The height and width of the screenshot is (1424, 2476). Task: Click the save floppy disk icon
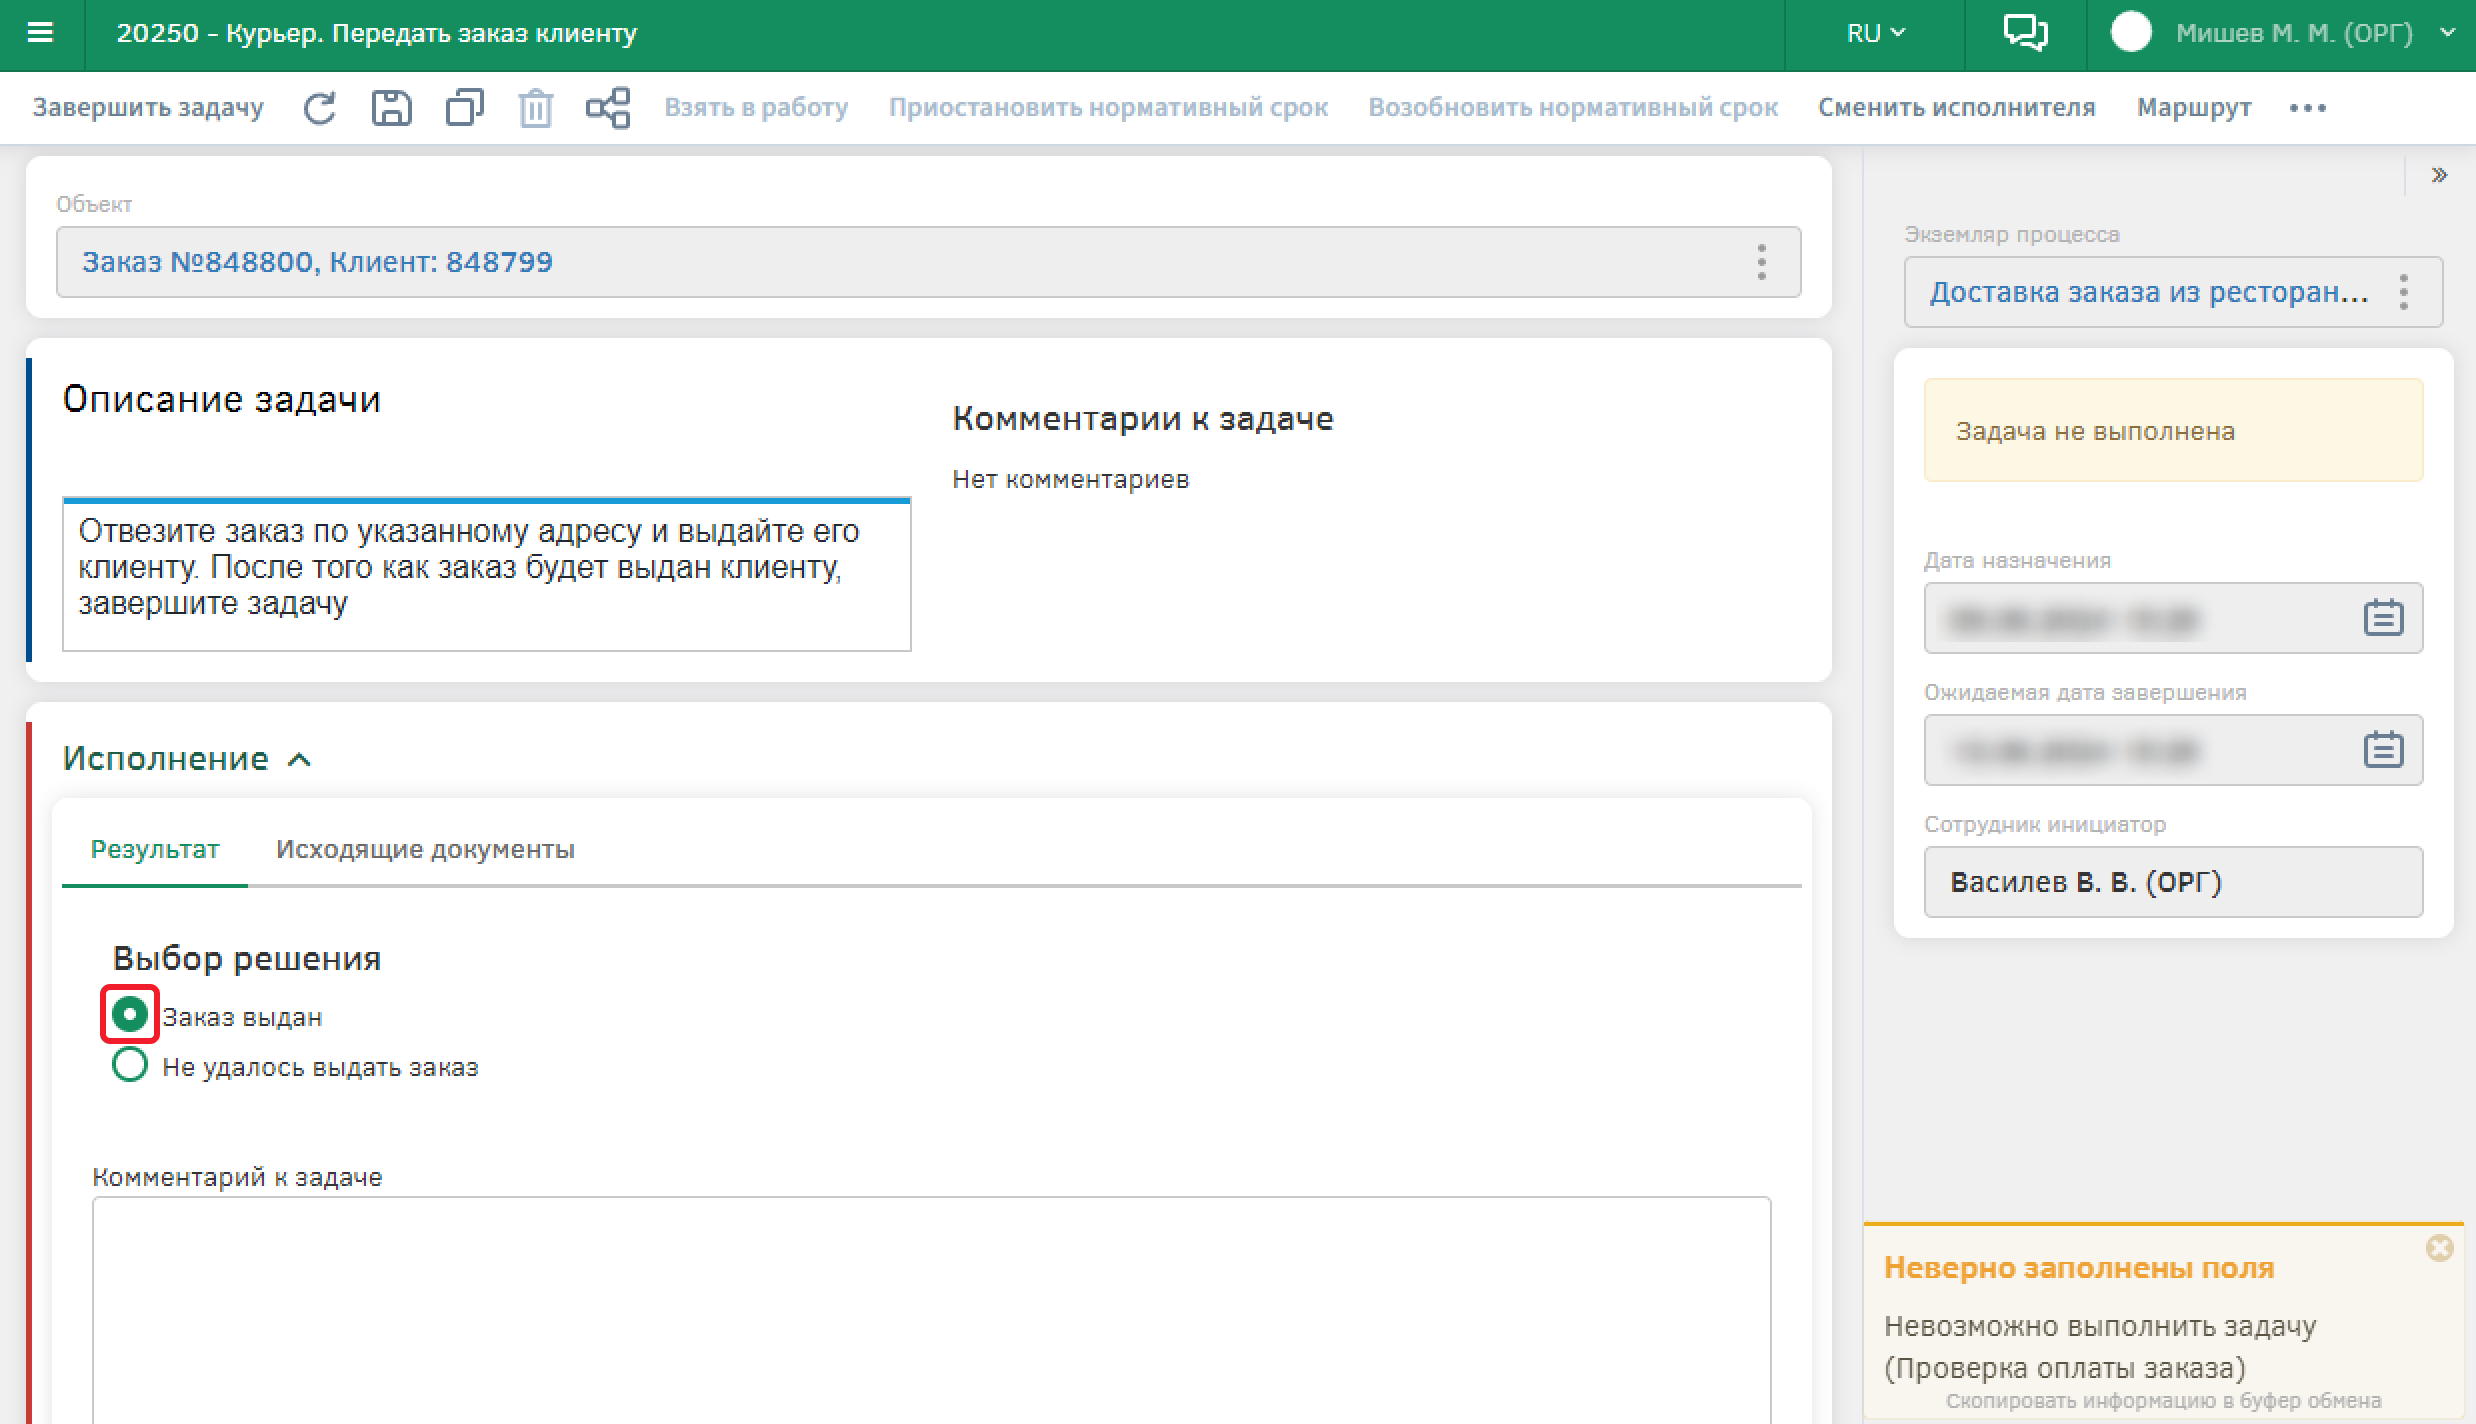coord(391,108)
